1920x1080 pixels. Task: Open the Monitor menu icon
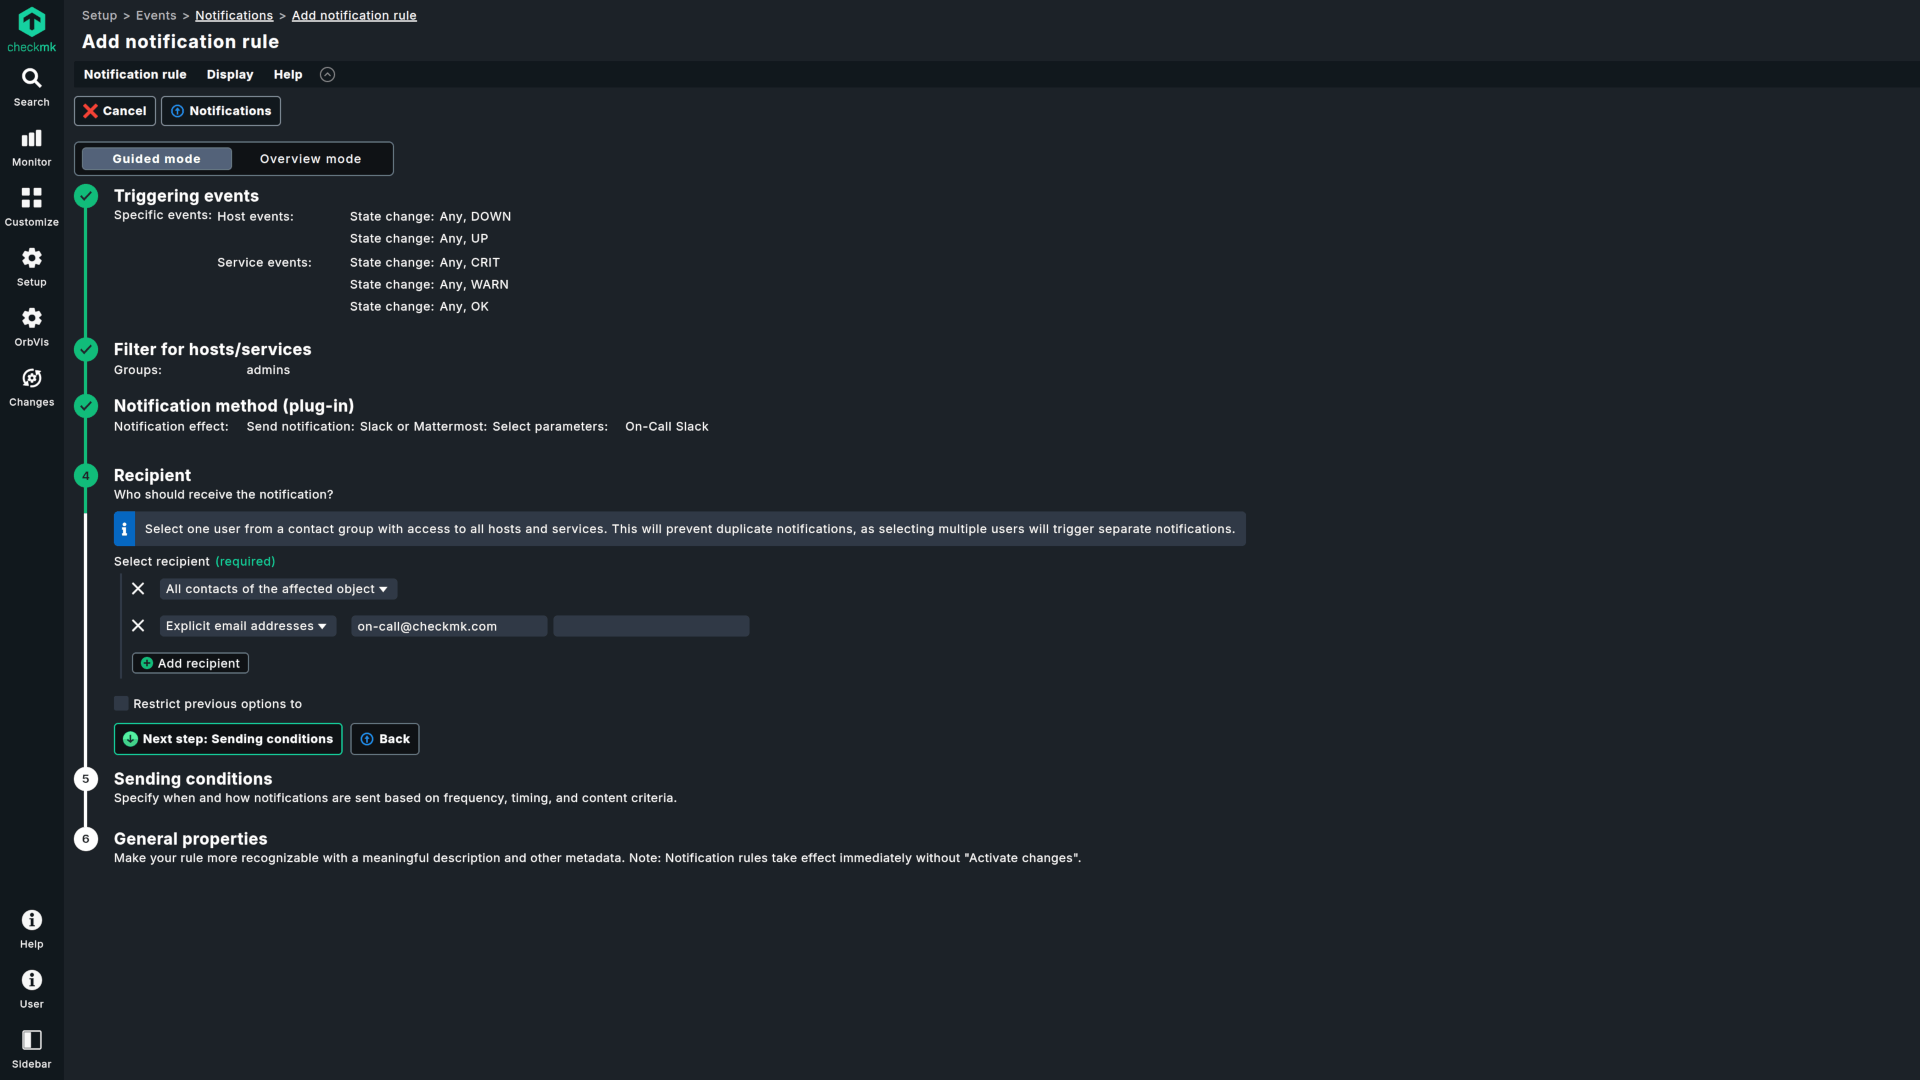(x=31, y=147)
